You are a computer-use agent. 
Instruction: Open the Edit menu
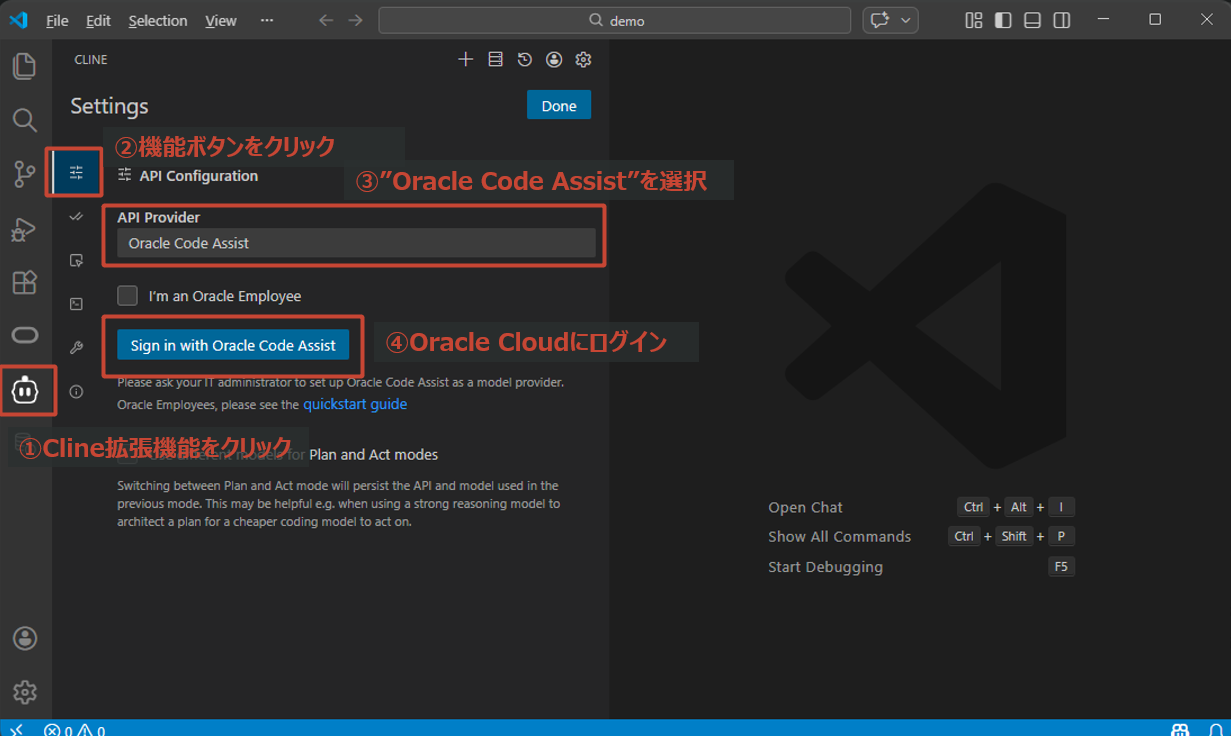[98, 20]
